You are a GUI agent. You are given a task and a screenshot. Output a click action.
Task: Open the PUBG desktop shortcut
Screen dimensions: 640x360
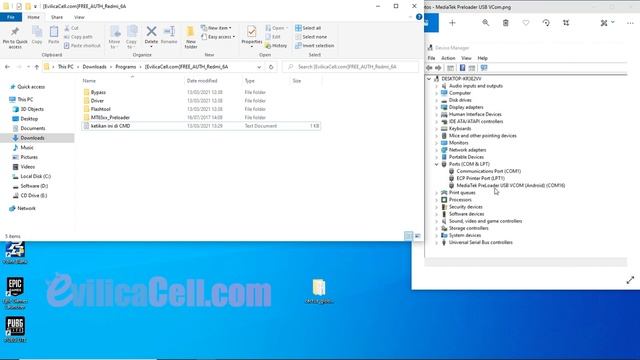click(x=15, y=329)
